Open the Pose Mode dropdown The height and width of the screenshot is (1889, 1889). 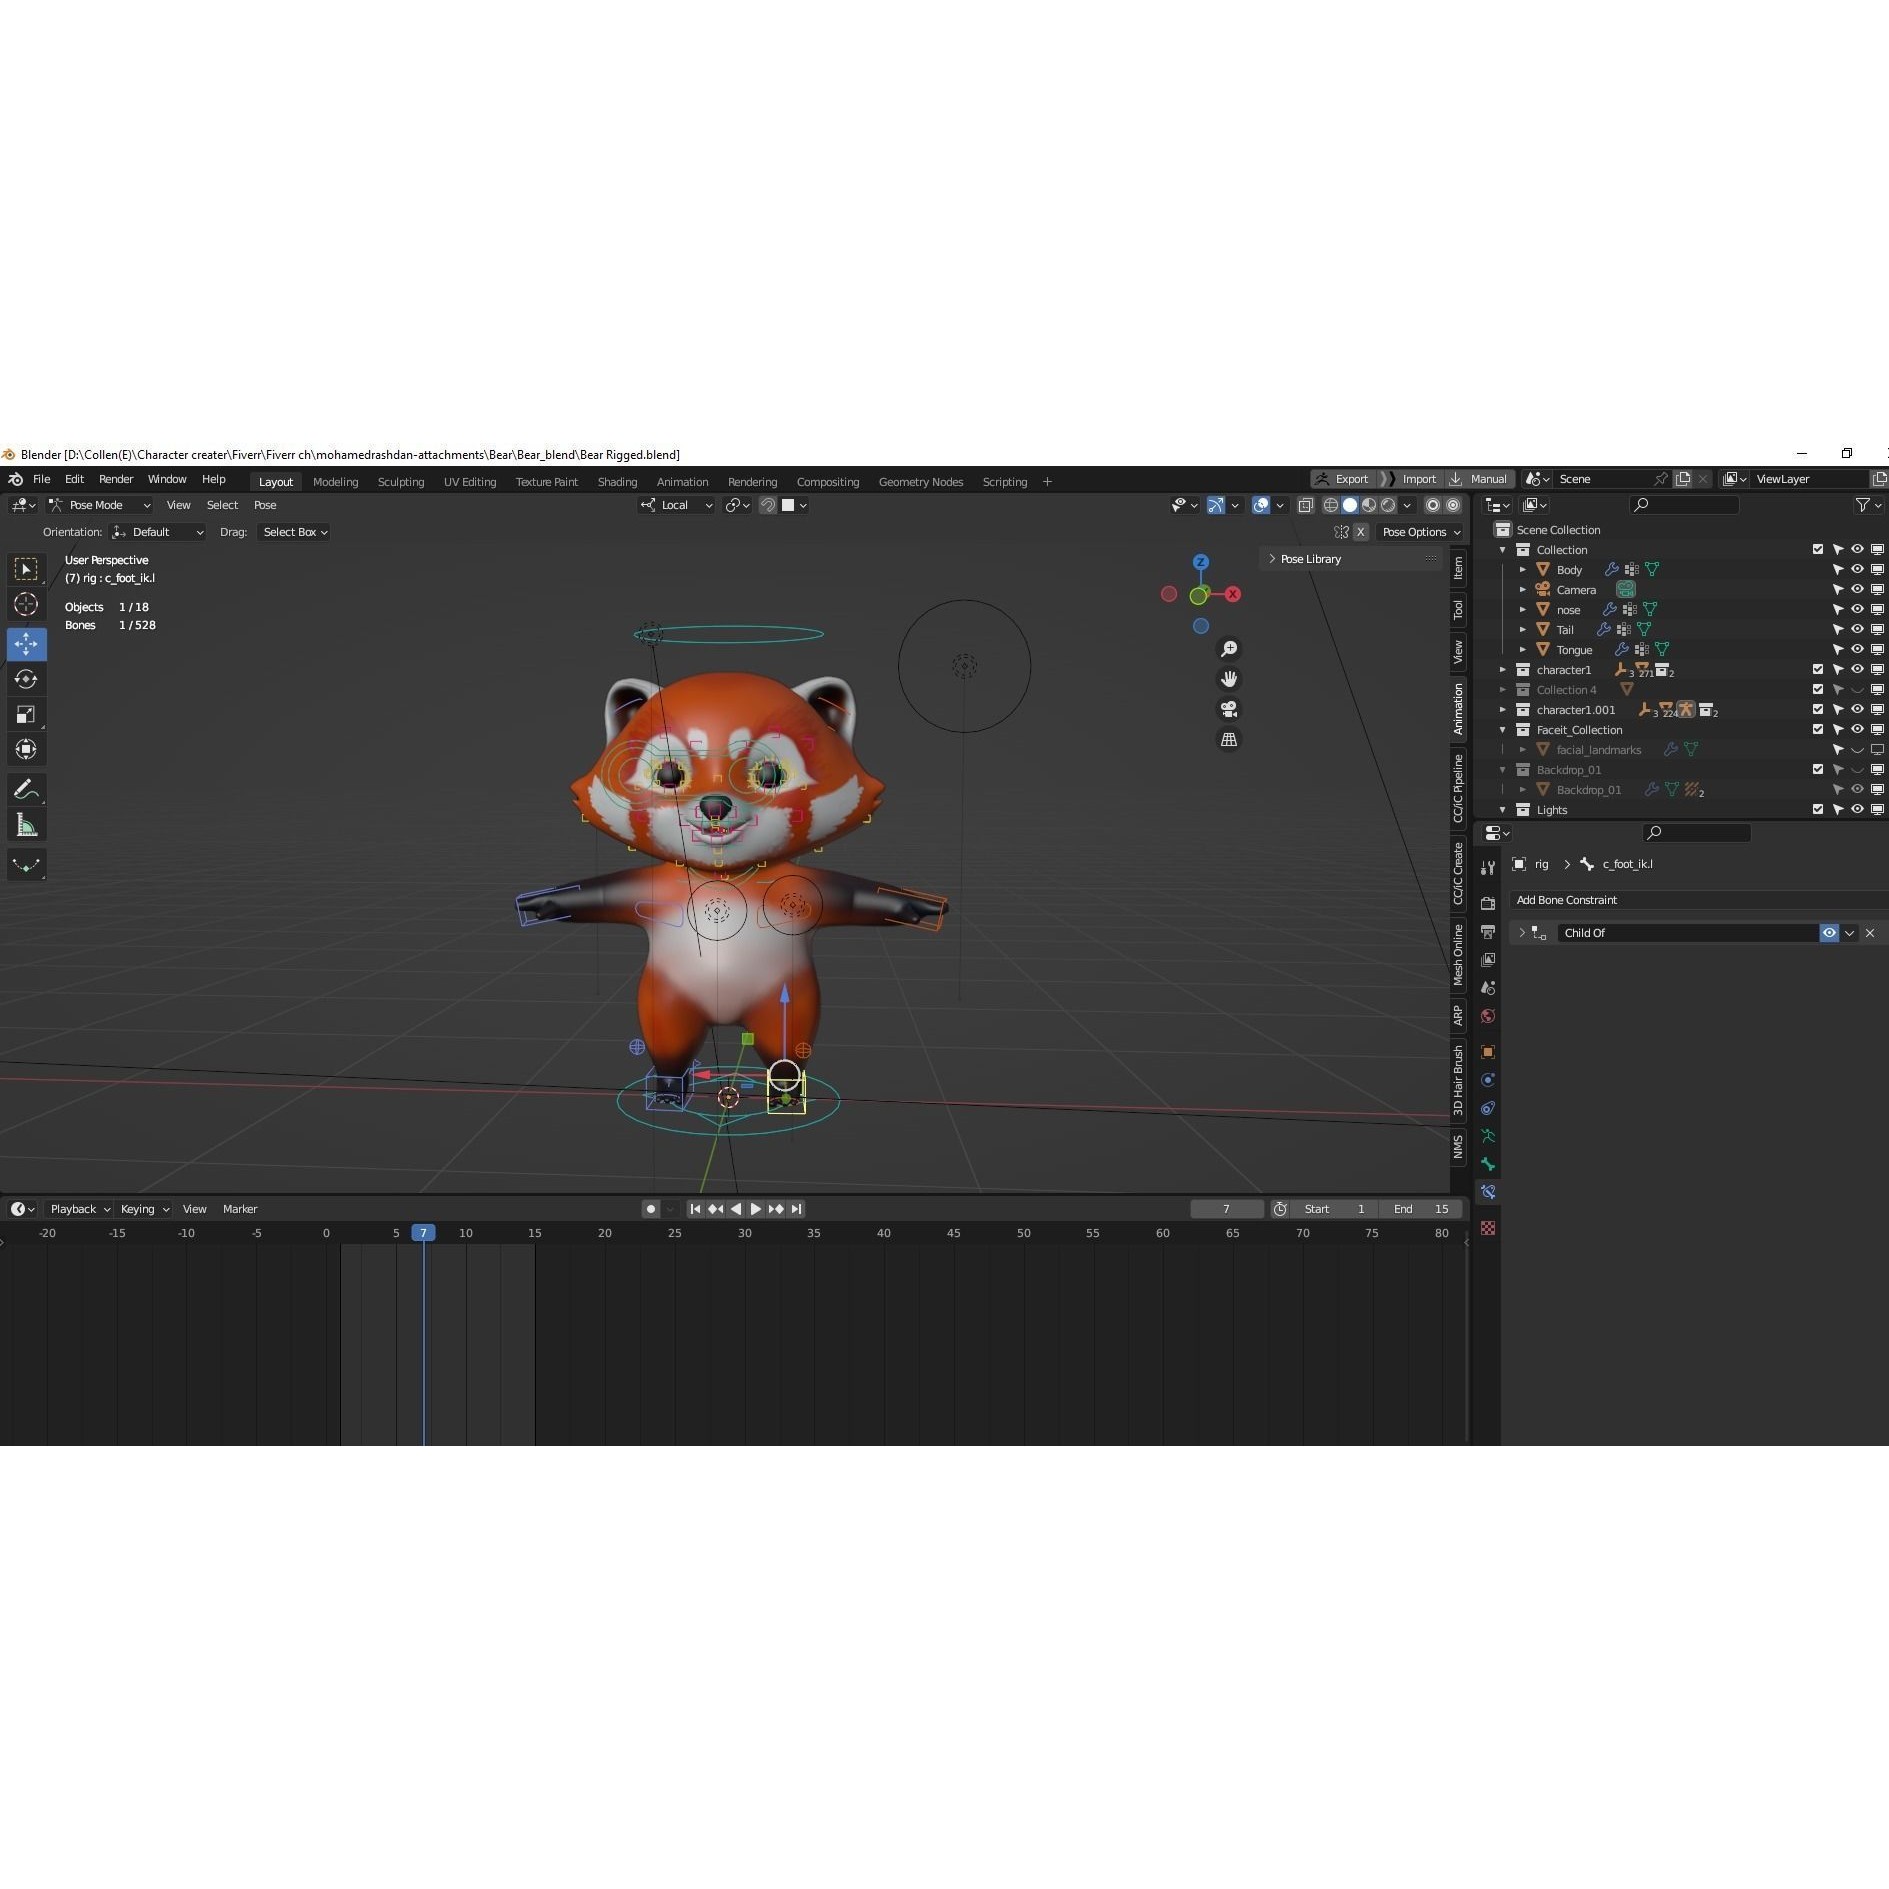[100, 505]
